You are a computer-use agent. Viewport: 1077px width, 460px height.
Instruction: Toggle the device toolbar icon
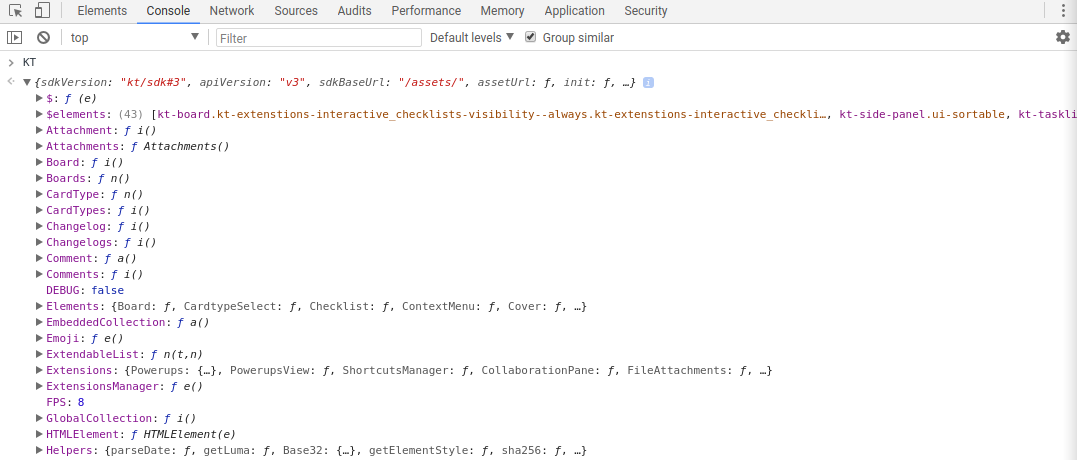42,11
